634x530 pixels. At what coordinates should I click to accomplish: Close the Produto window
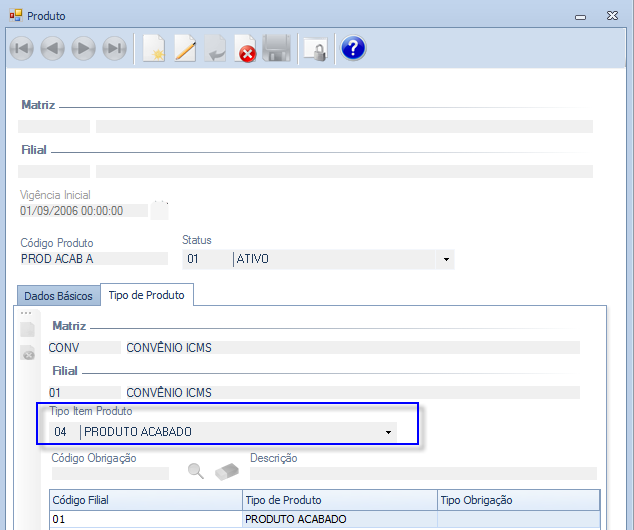612,16
